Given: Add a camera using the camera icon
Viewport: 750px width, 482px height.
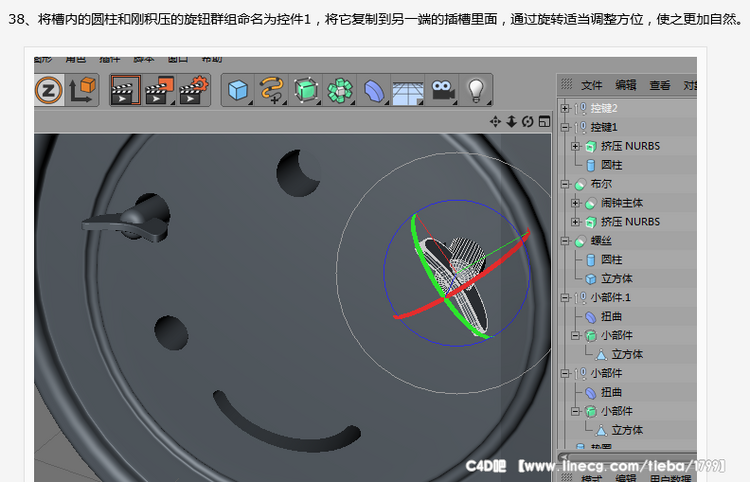Looking at the screenshot, I should (x=443, y=90).
